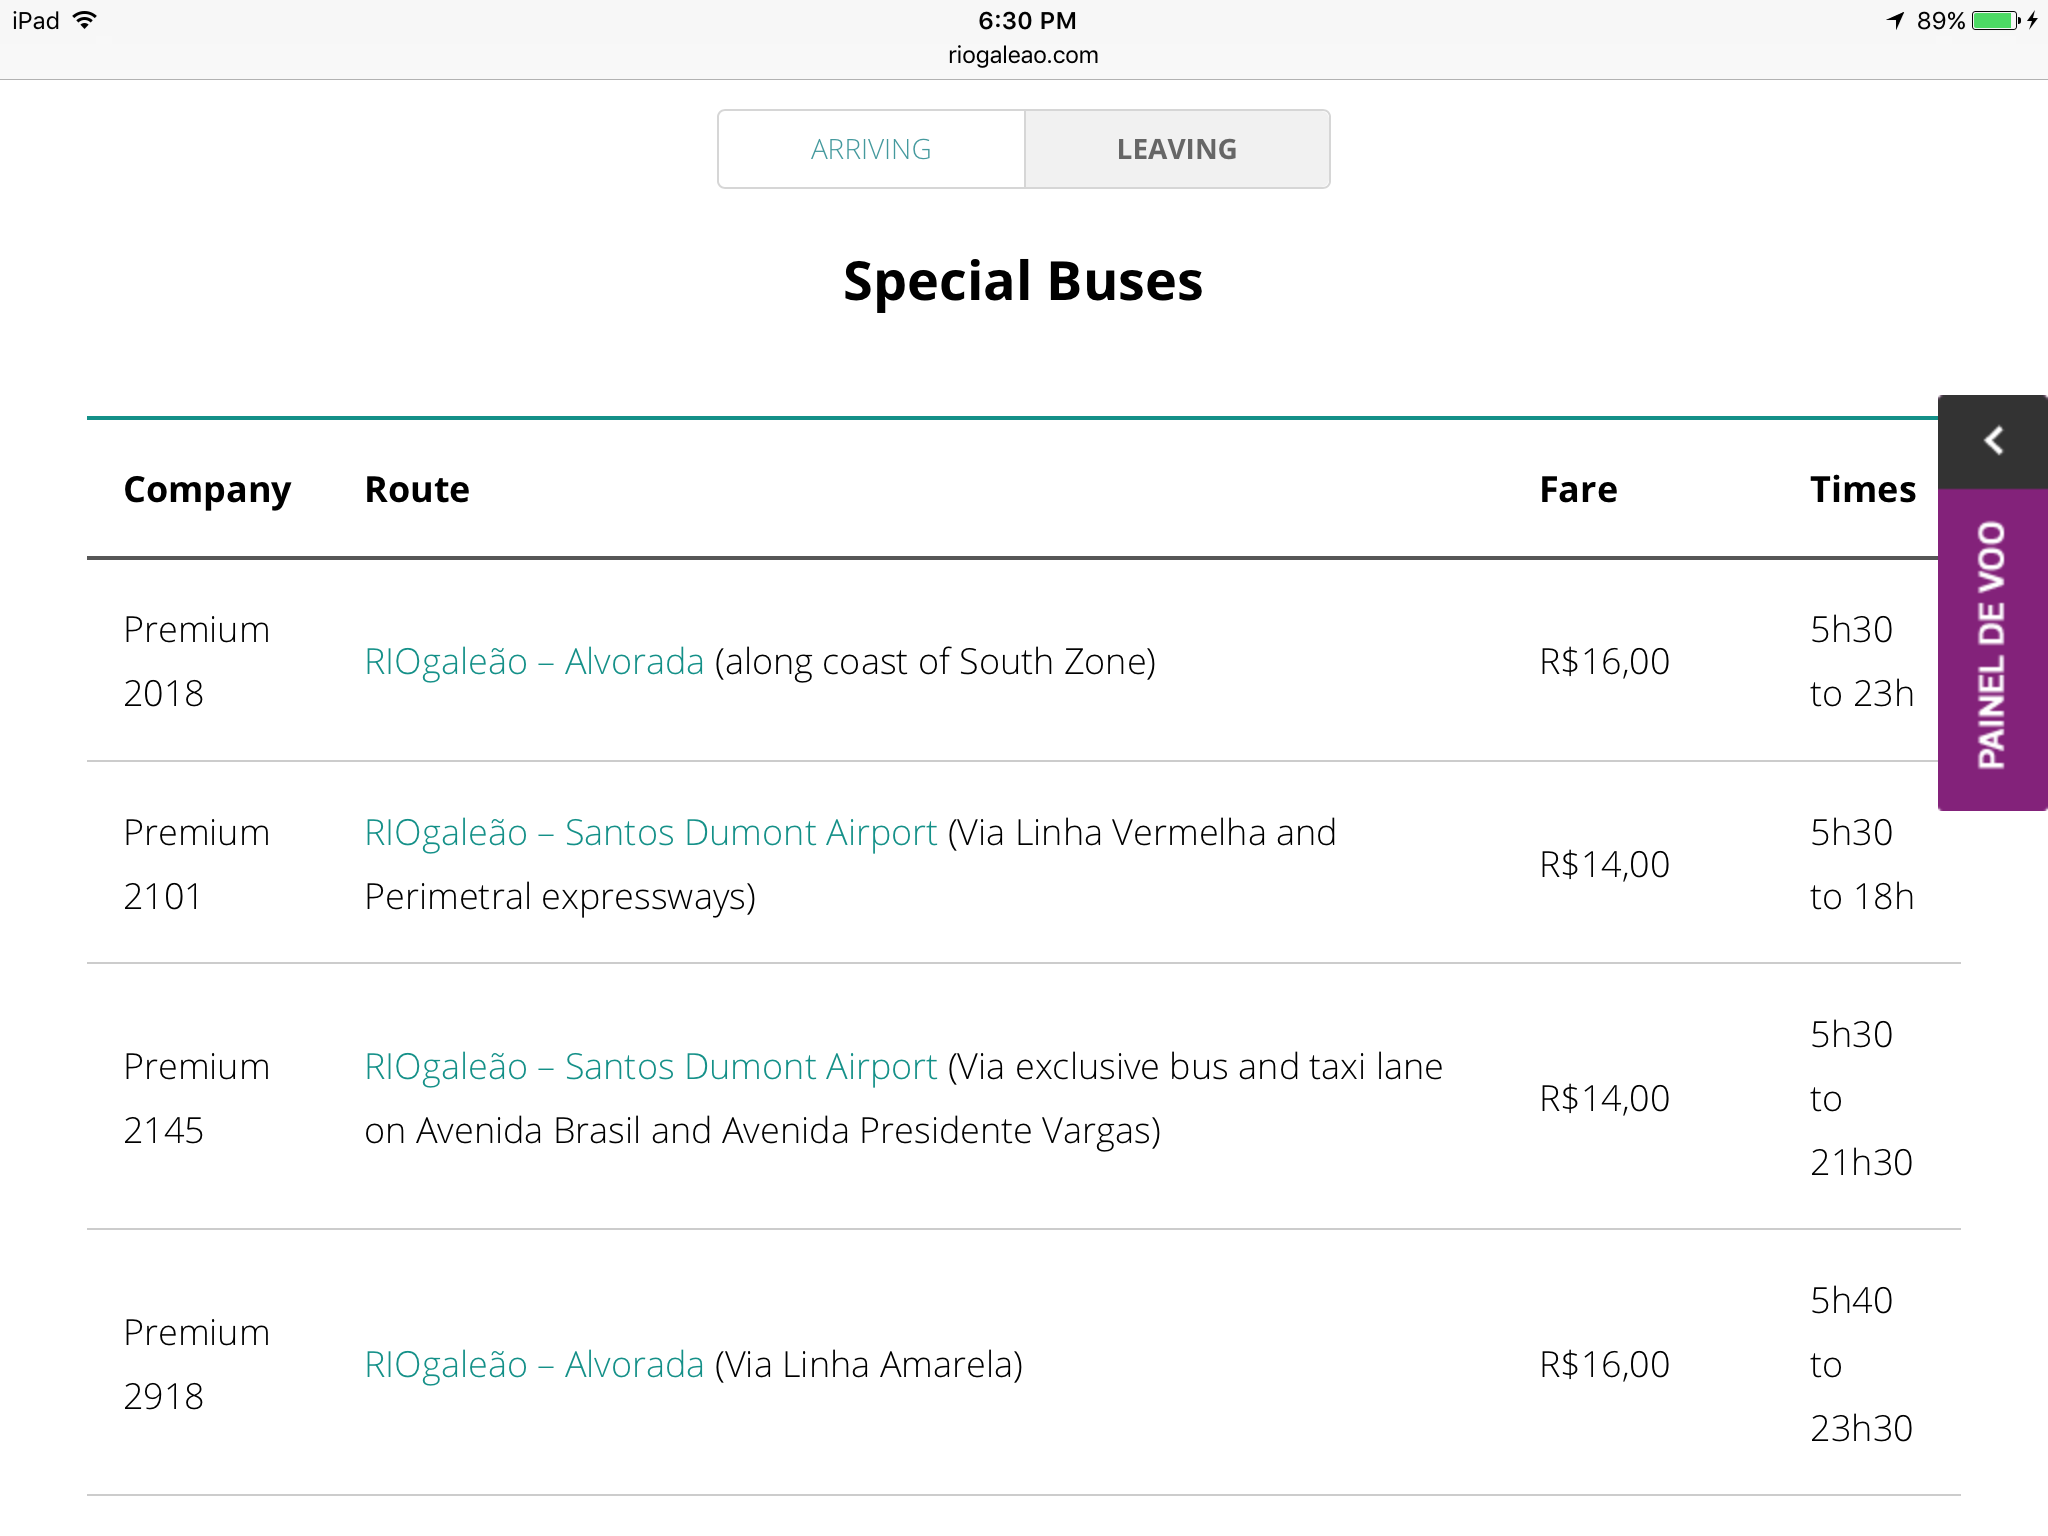The image size is (2048, 1536).
Task: Select the LEAVING tab
Action: (x=1177, y=149)
